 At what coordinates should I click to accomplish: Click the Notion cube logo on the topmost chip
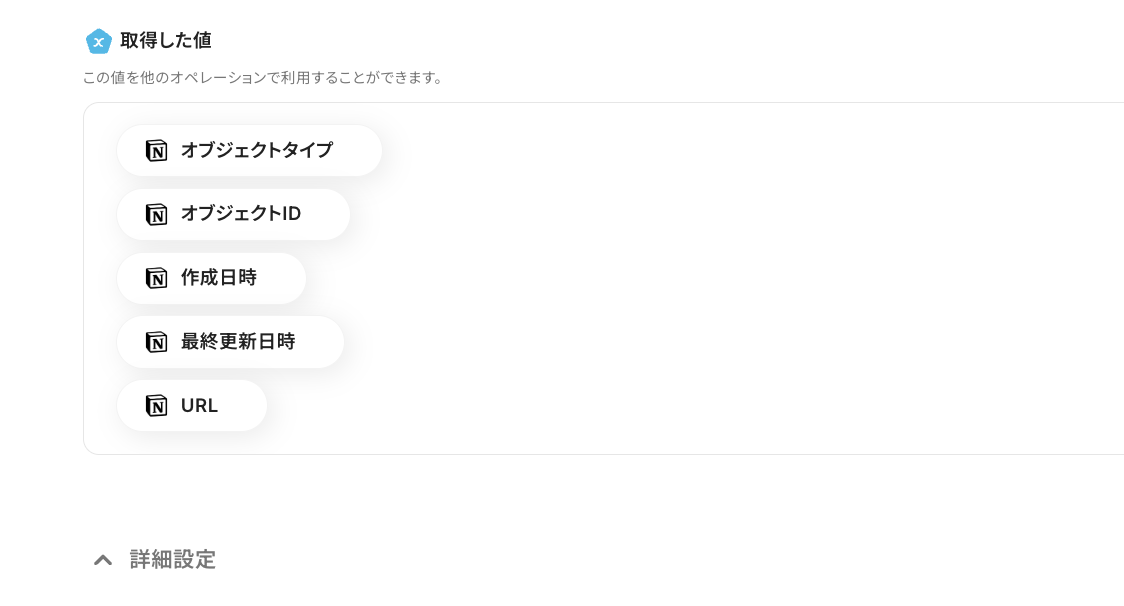click(156, 150)
